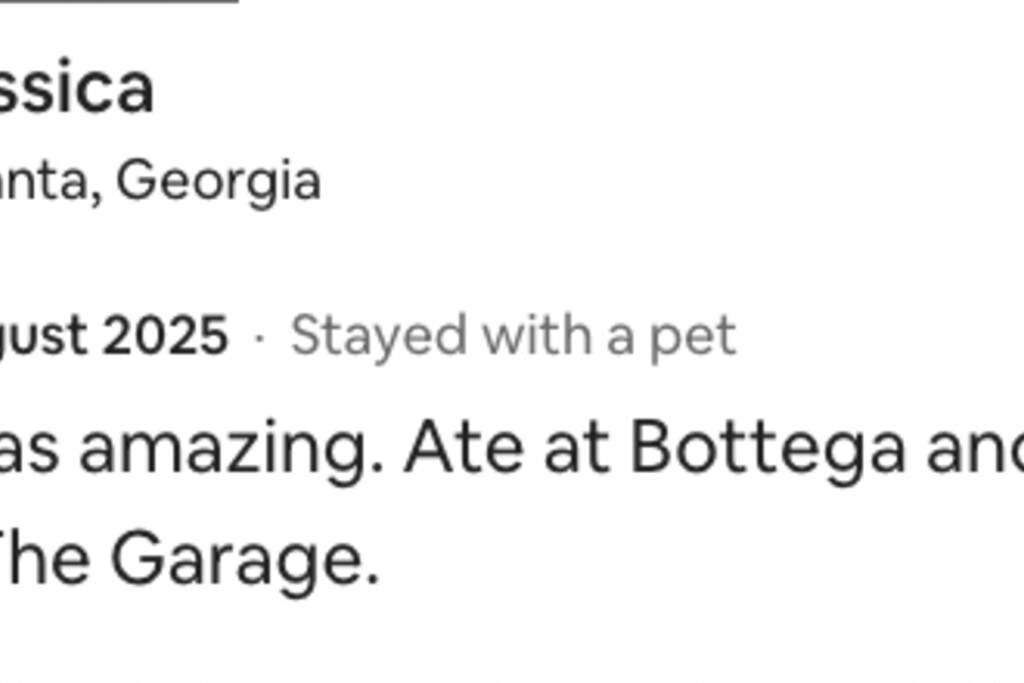The image size is (1024, 683).
Task: Click the reviewer location ending in "Georgia"
Action: click(x=218, y=181)
